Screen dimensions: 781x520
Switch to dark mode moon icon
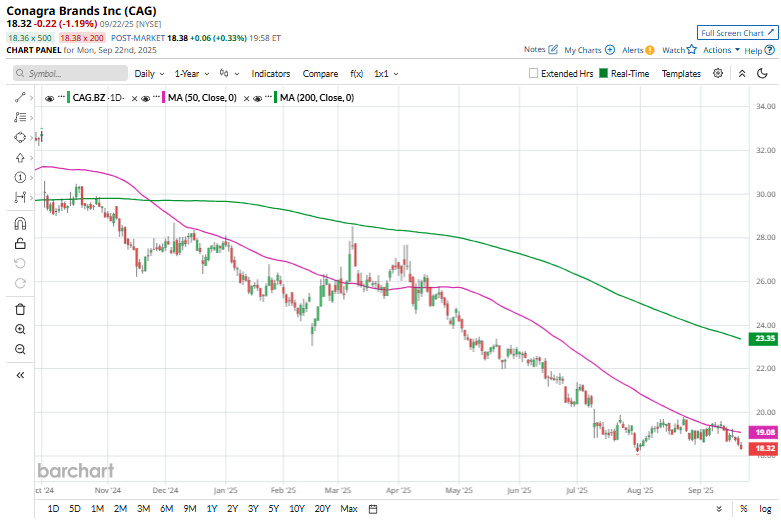[x=762, y=73]
